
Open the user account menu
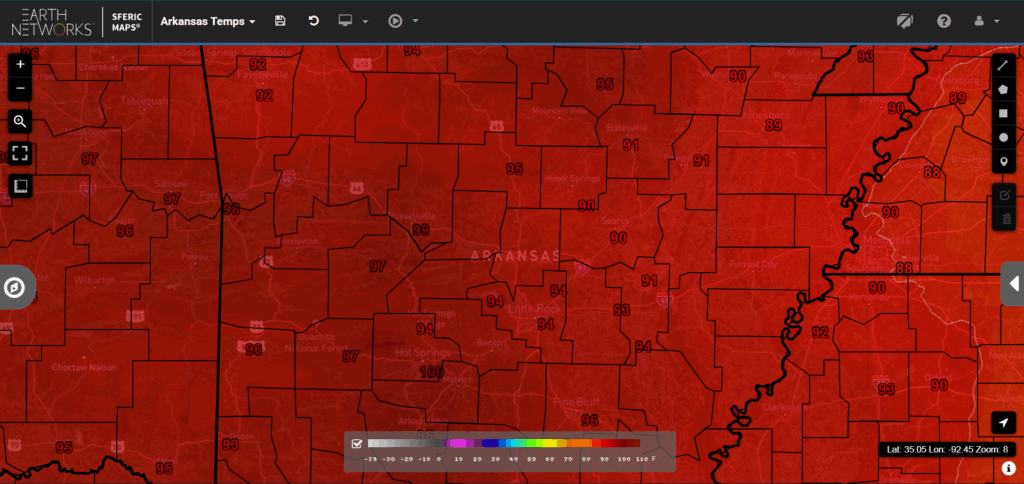pyautogui.click(x=986, y=21)
